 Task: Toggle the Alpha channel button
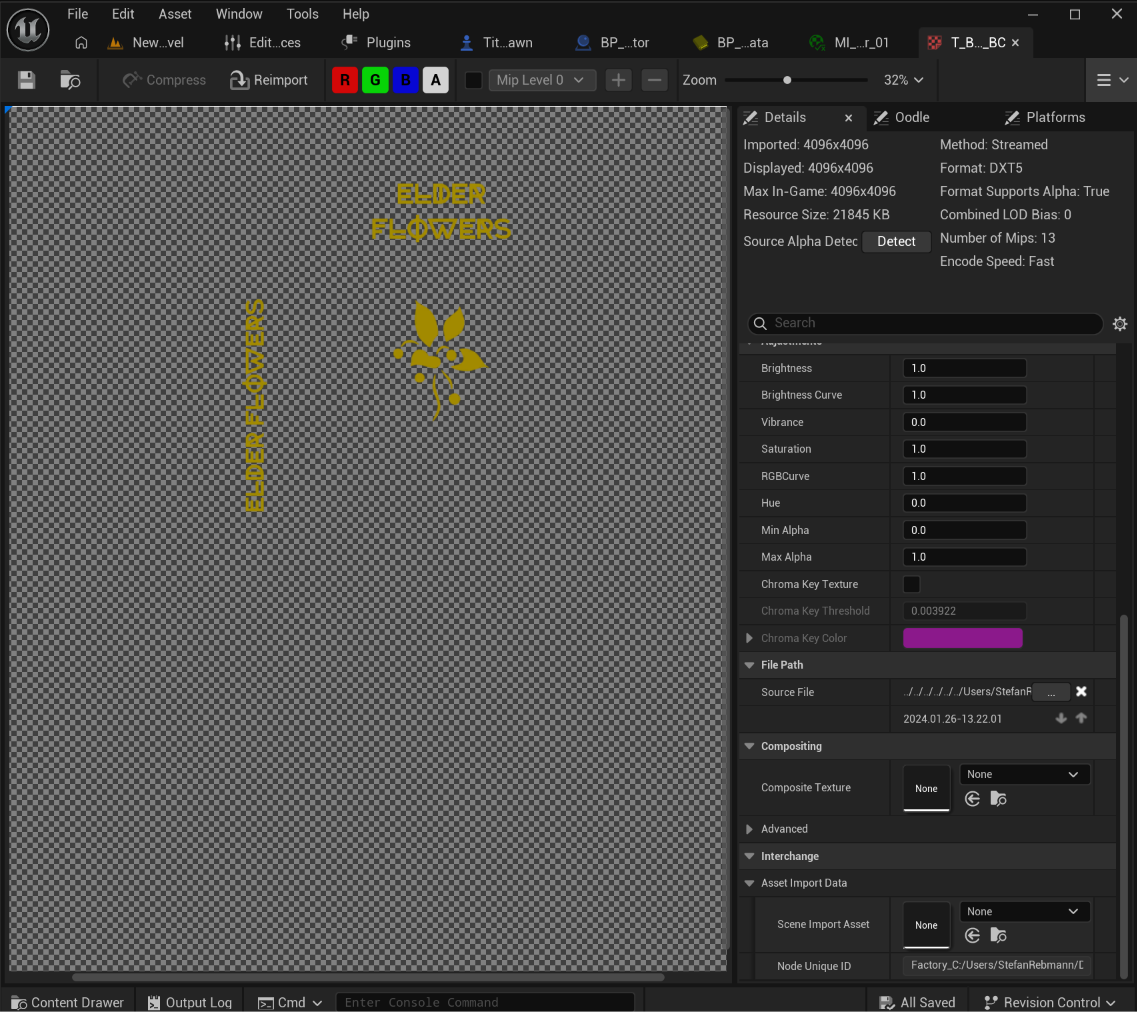435,80
